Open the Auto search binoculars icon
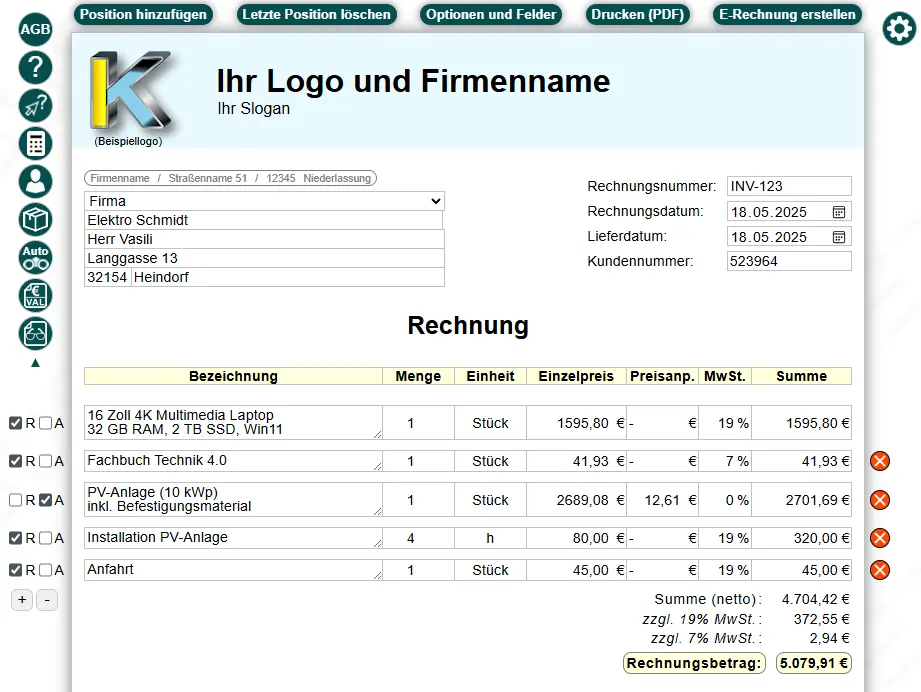This screenshot has width=921, height=692. [33, 257]
